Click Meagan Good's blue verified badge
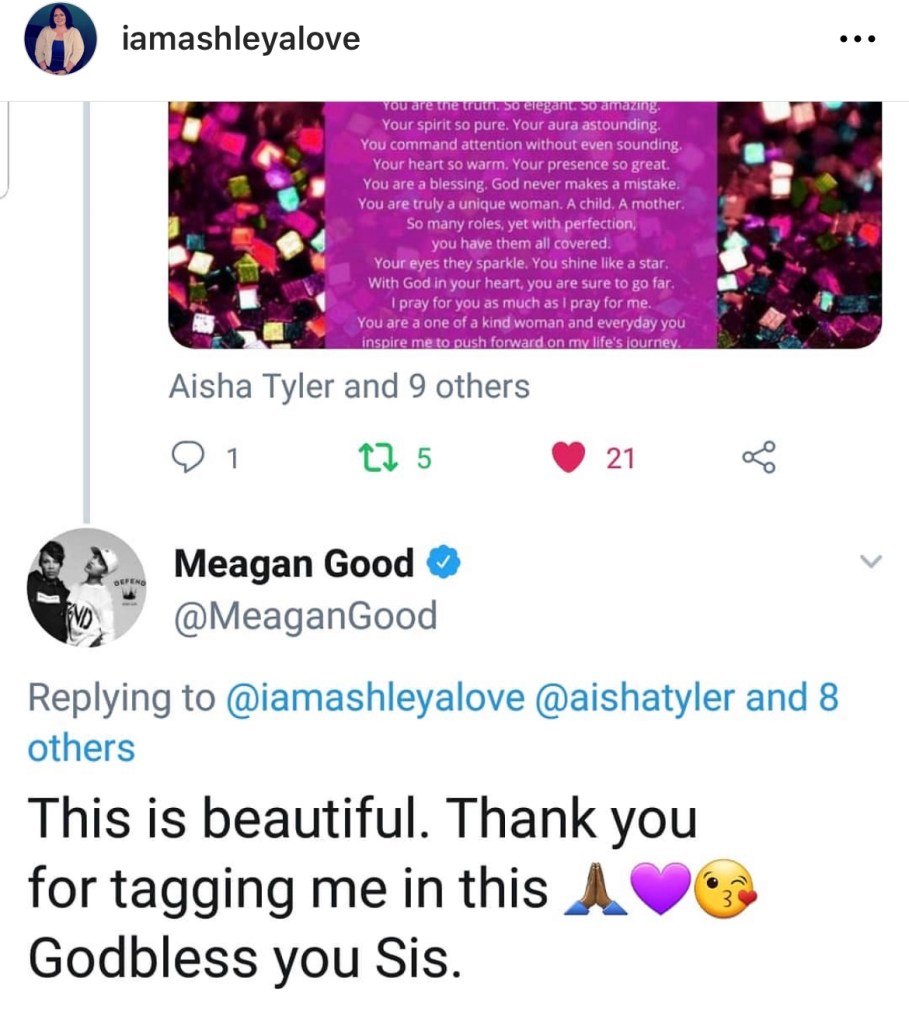The image size is (909, 1023). tap(443, 565)
